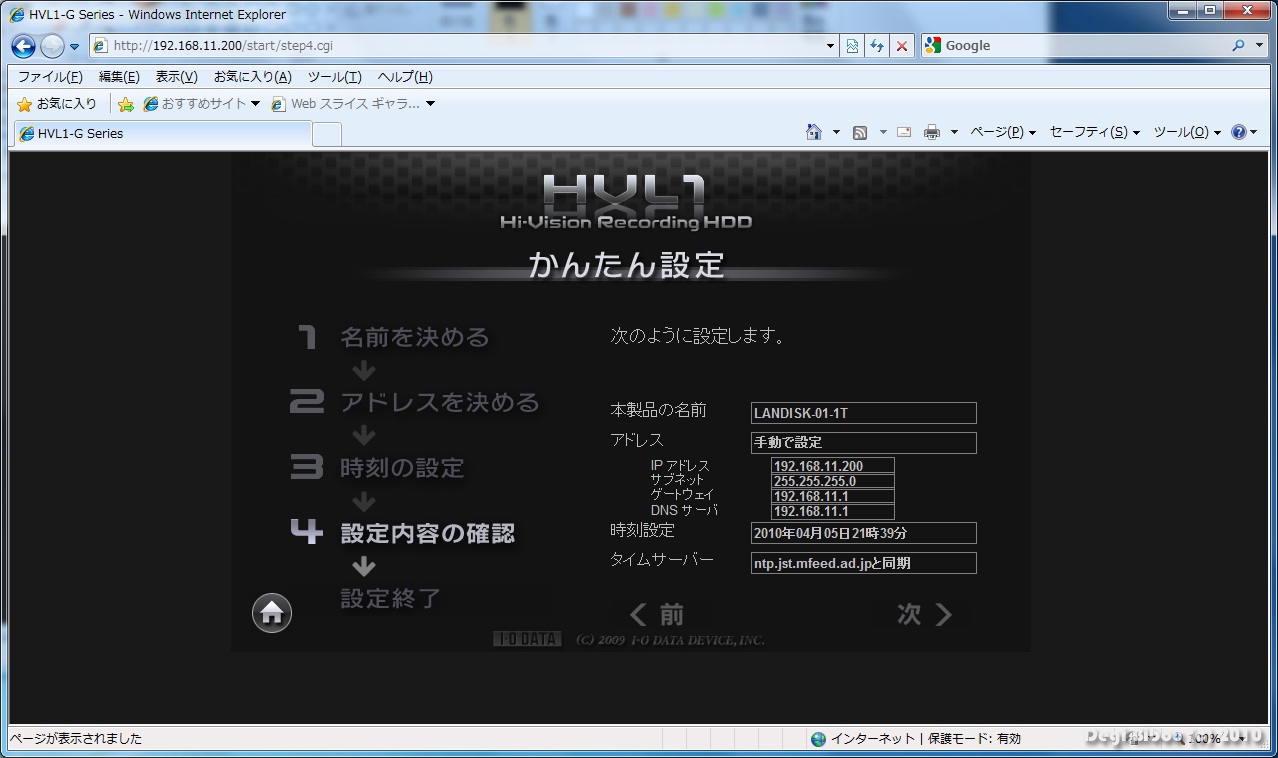Open the お気に入り favorites center star button
The width and height of the screenshot is (1278, 758).
57,104
